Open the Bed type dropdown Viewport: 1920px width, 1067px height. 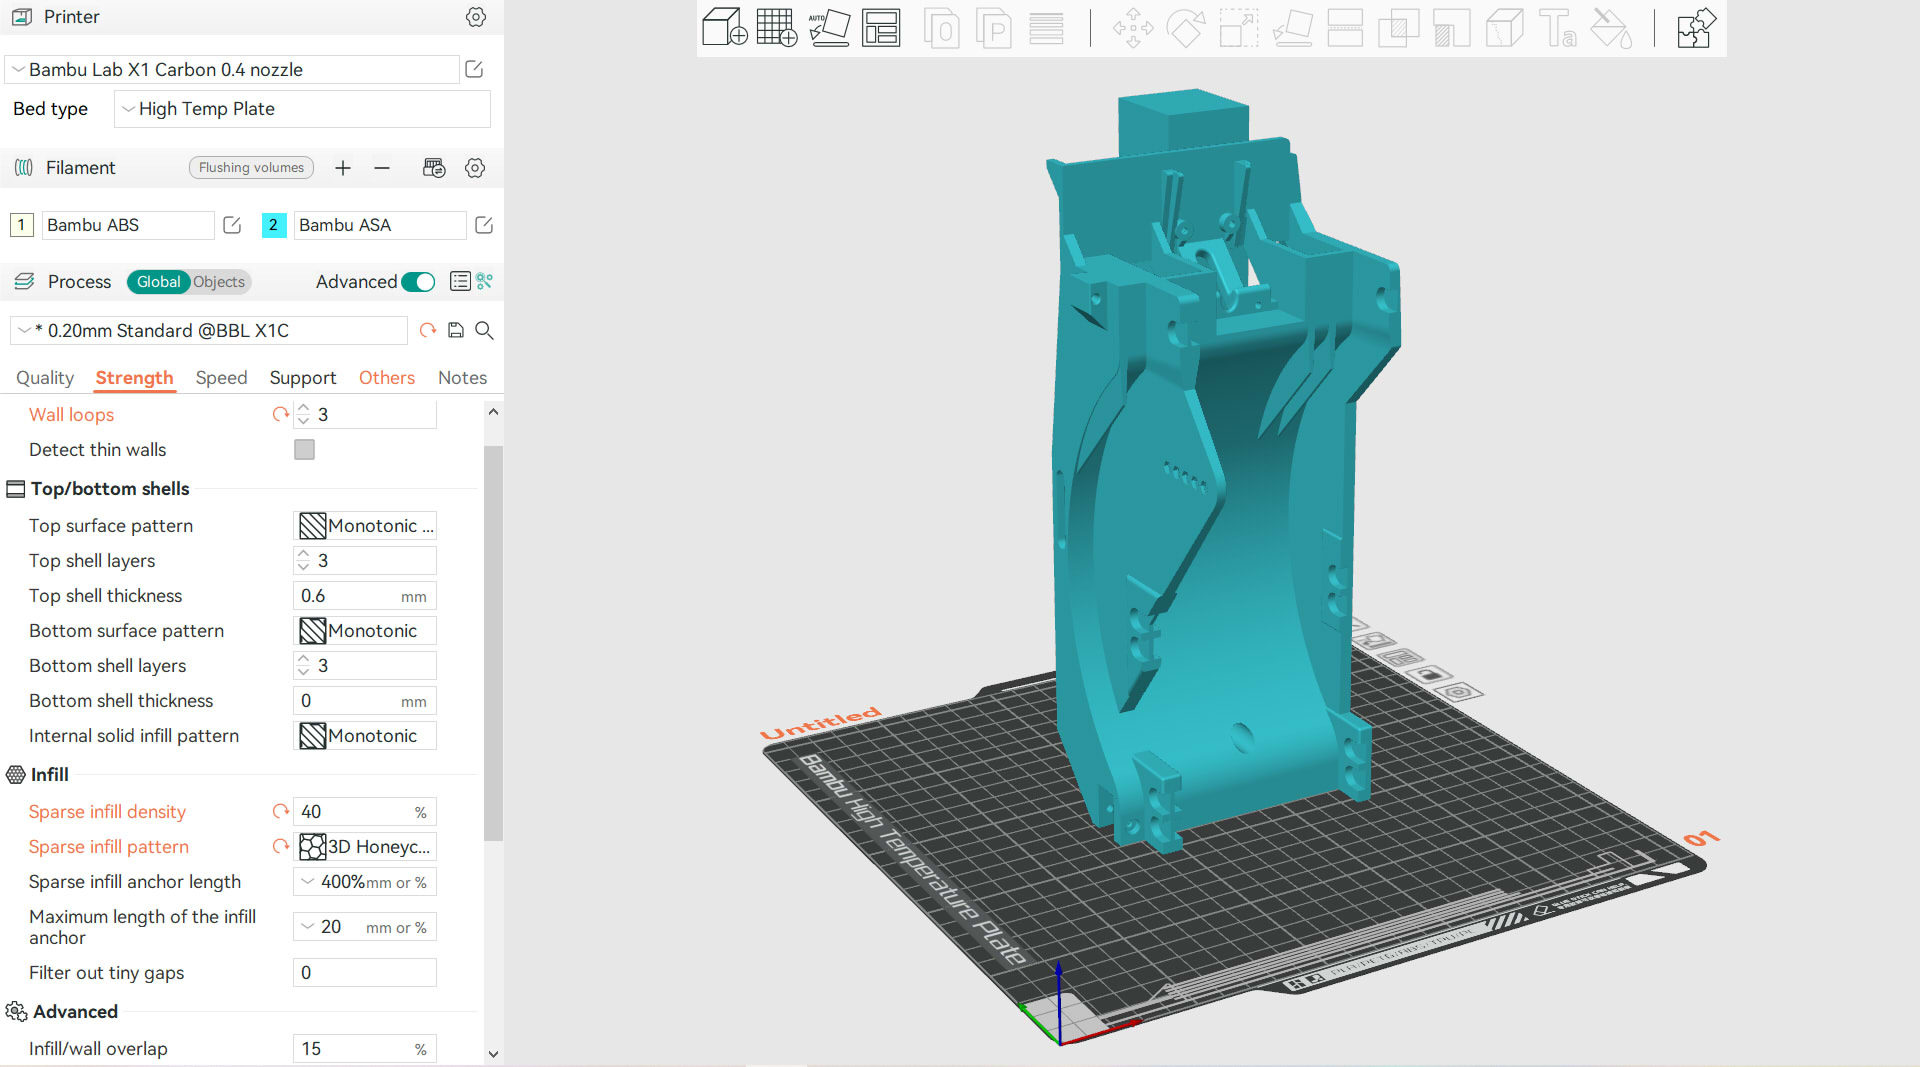tap(302, 109)
